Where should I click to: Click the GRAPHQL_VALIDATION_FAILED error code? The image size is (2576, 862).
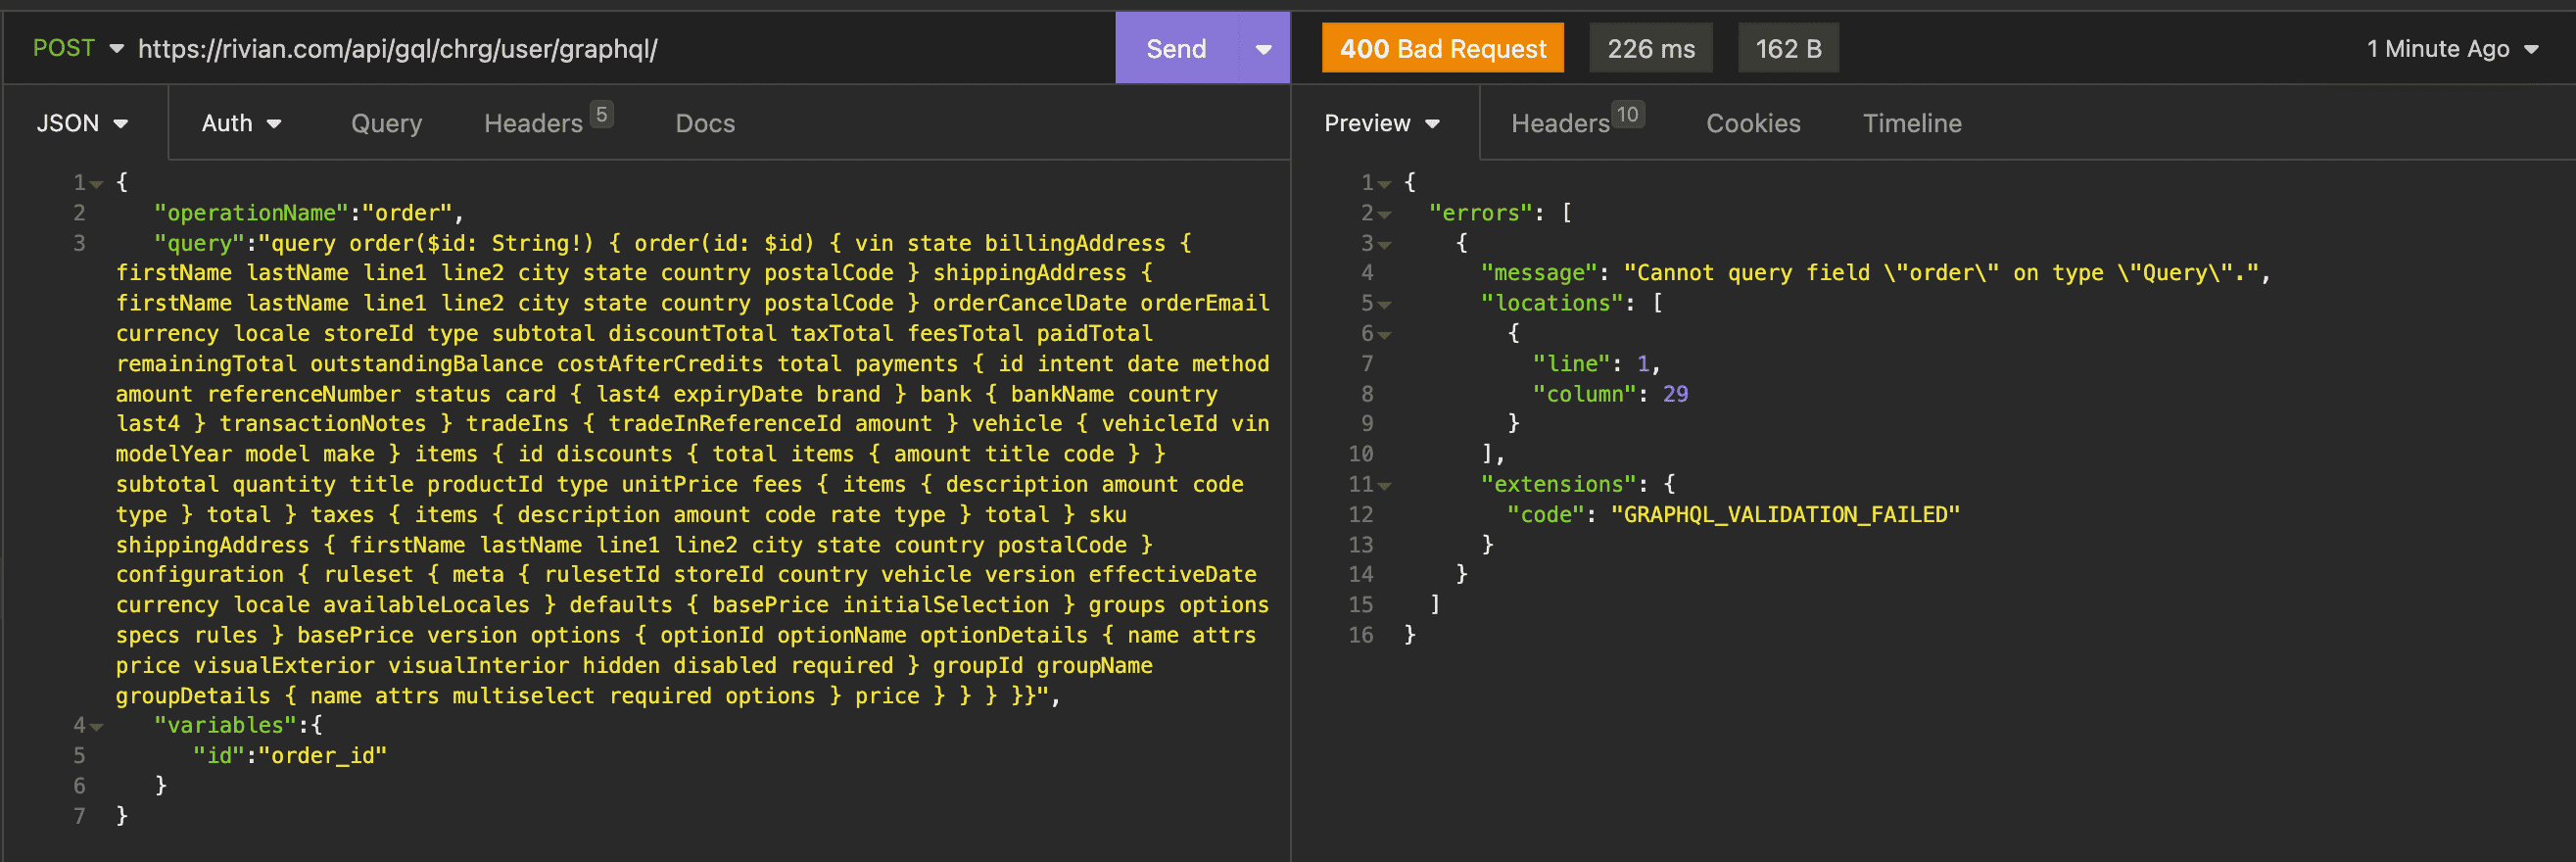click(x=1785, y=514)
